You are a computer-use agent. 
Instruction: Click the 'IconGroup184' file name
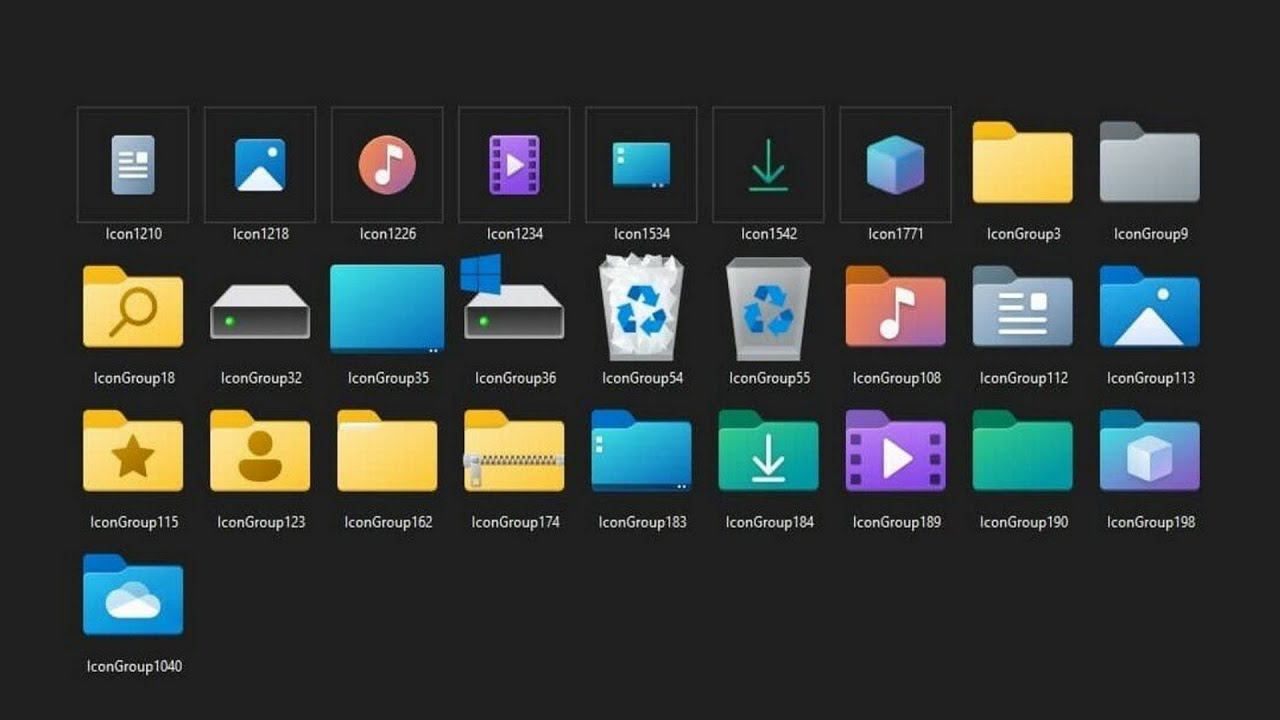768,522
